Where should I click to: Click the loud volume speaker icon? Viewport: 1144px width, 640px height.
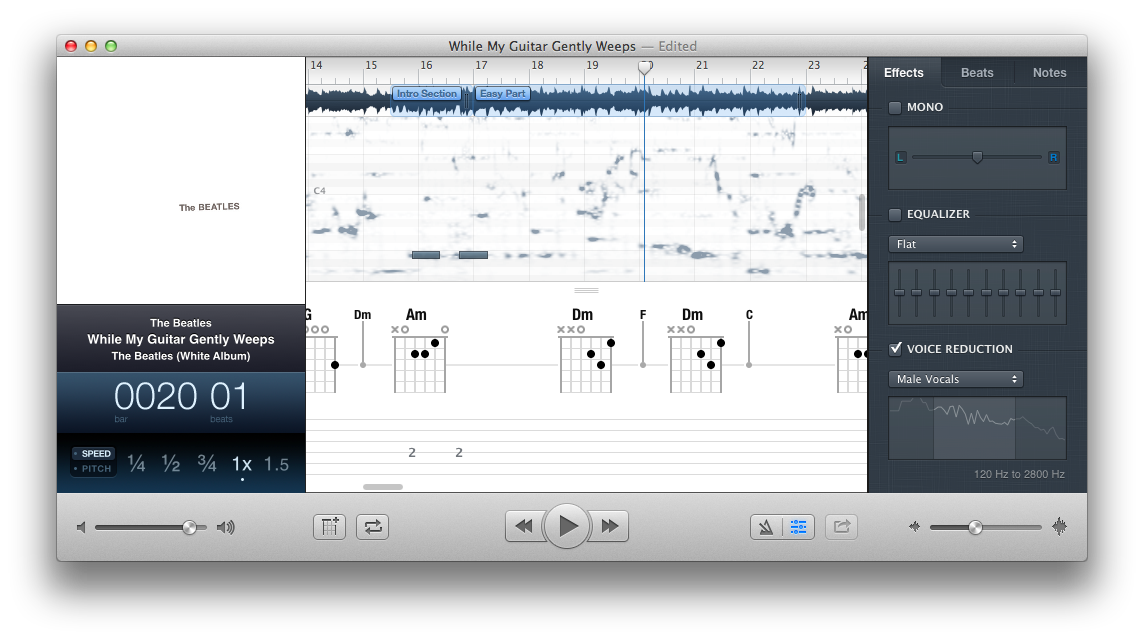pyautogui.click(x=226, y=527)
